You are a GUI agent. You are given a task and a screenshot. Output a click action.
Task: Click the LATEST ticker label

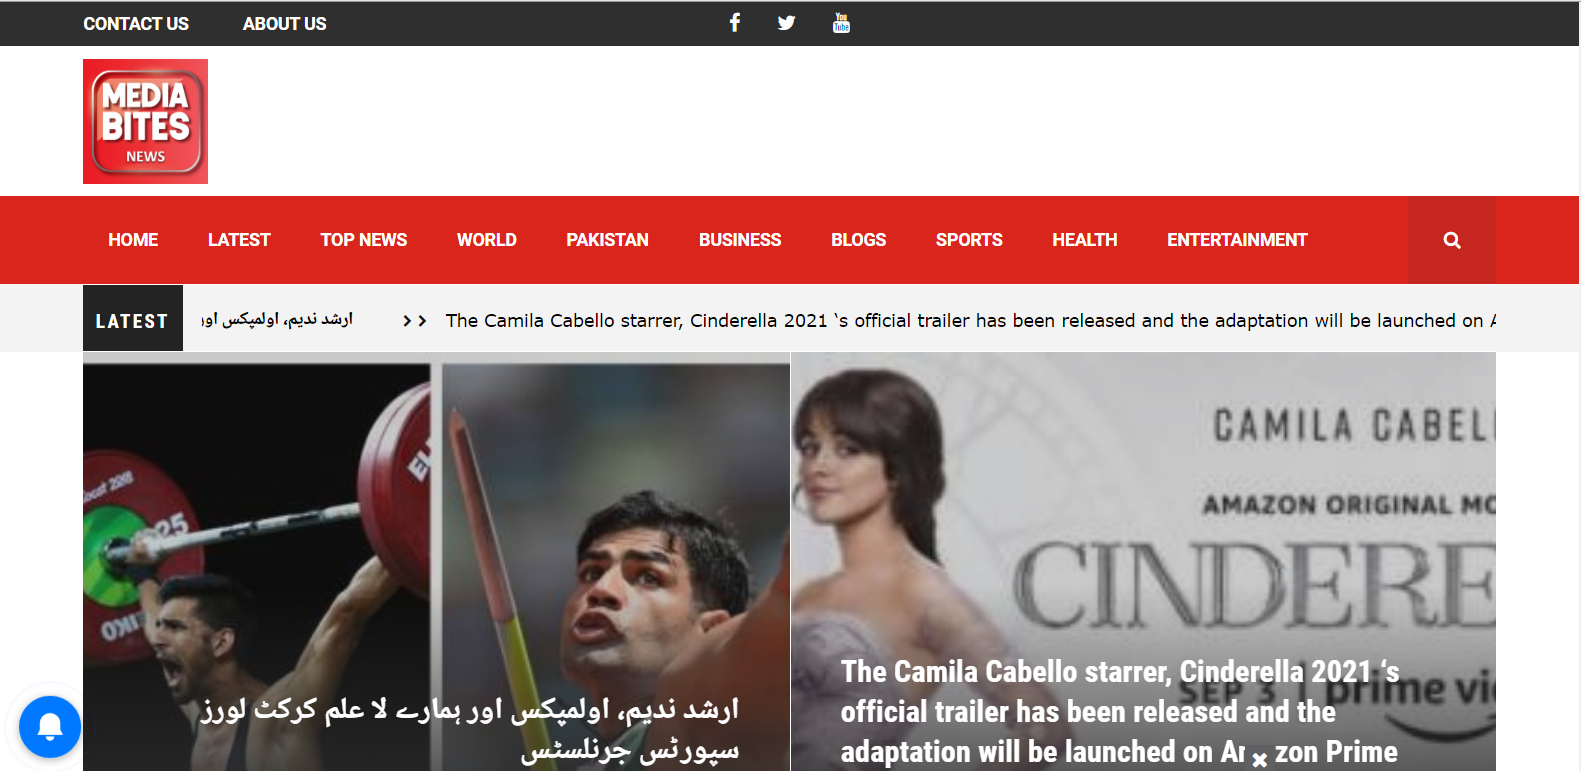[132, 319]
